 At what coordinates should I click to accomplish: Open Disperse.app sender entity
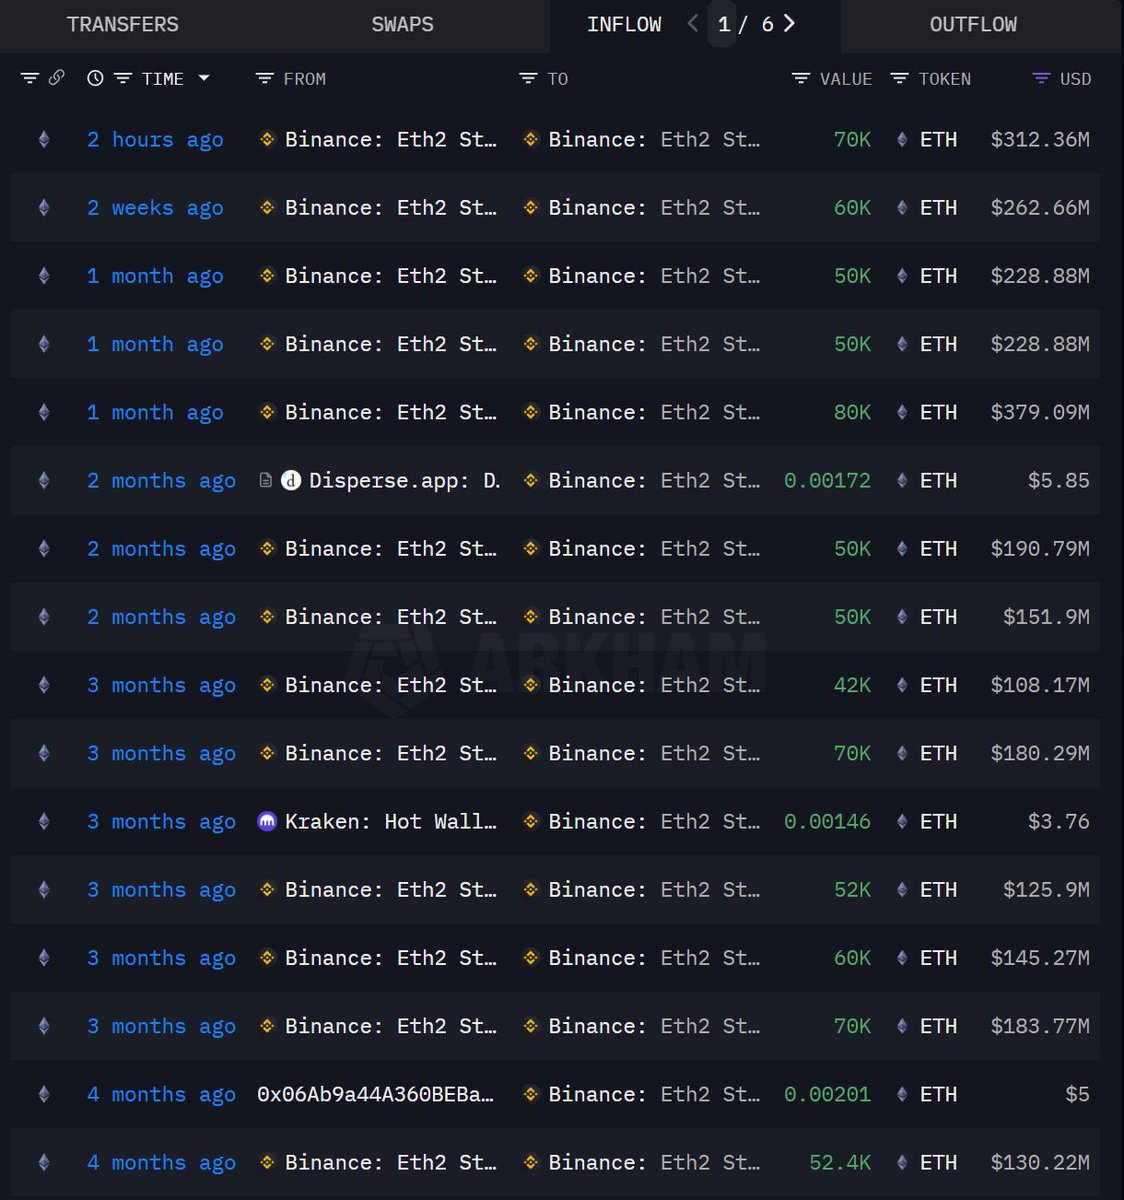click(x=404, y=481)
